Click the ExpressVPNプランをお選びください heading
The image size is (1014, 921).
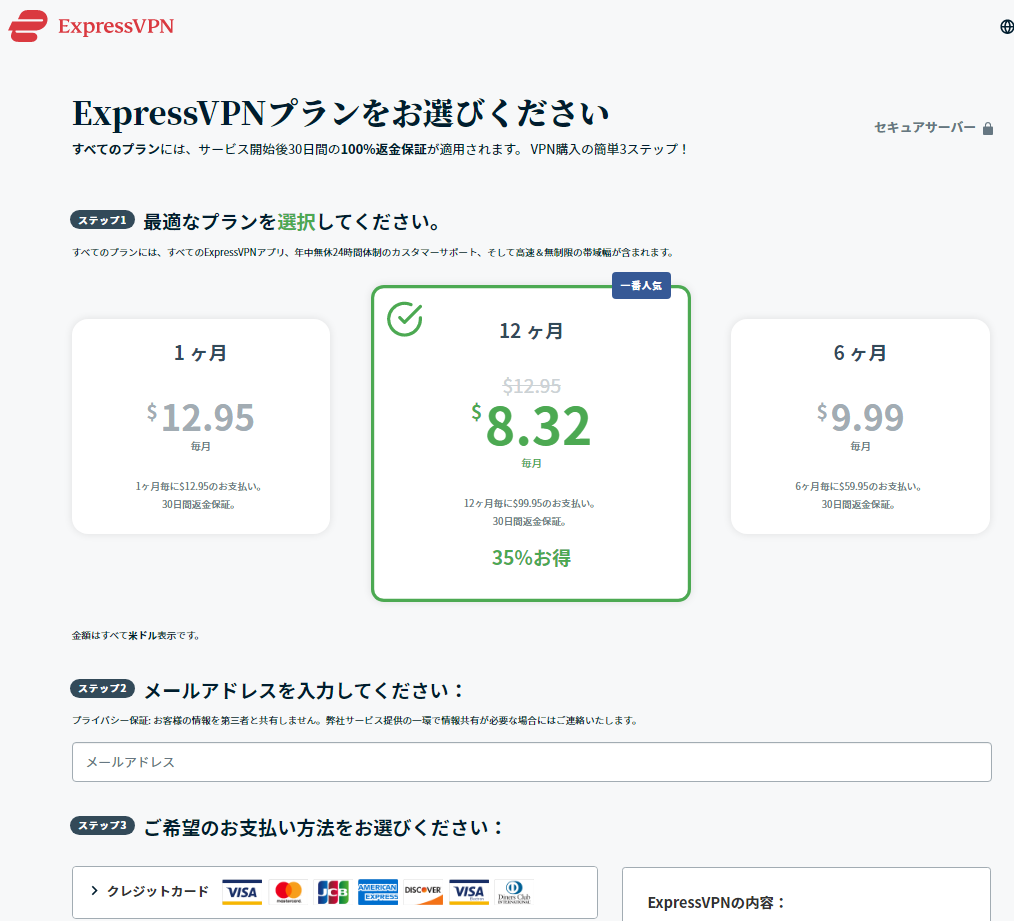point(341,114)
